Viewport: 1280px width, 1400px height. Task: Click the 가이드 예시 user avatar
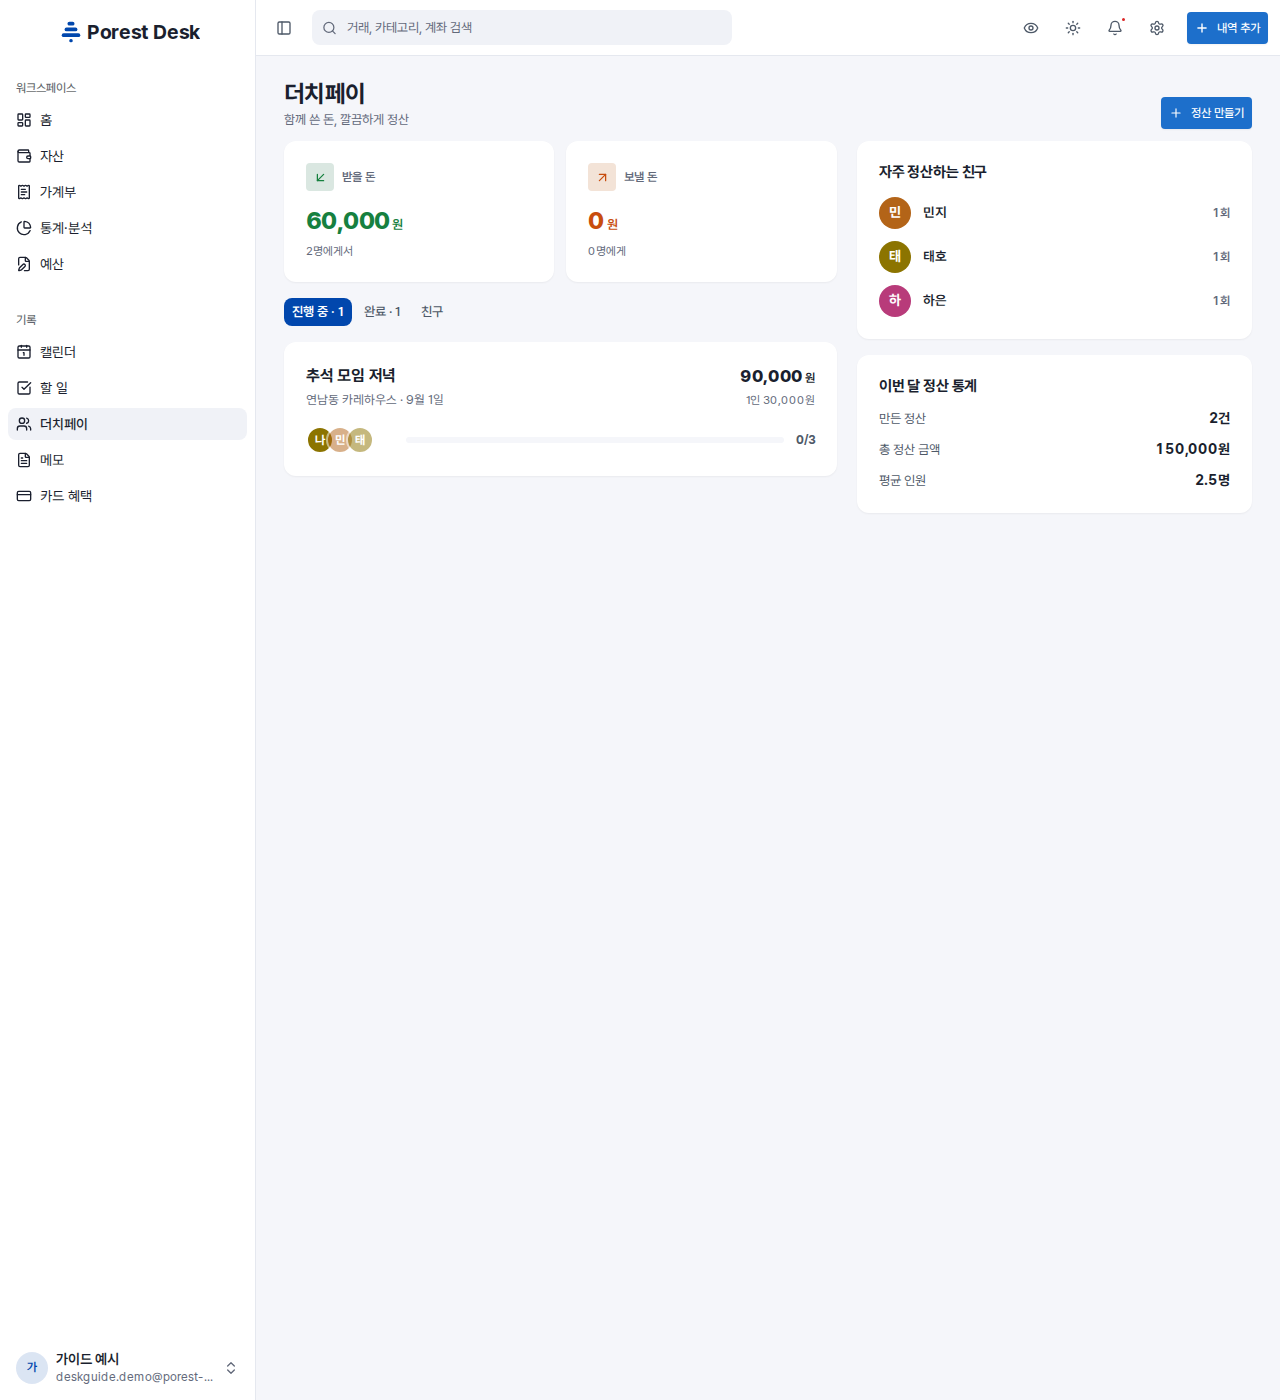tap(32, 1368)
